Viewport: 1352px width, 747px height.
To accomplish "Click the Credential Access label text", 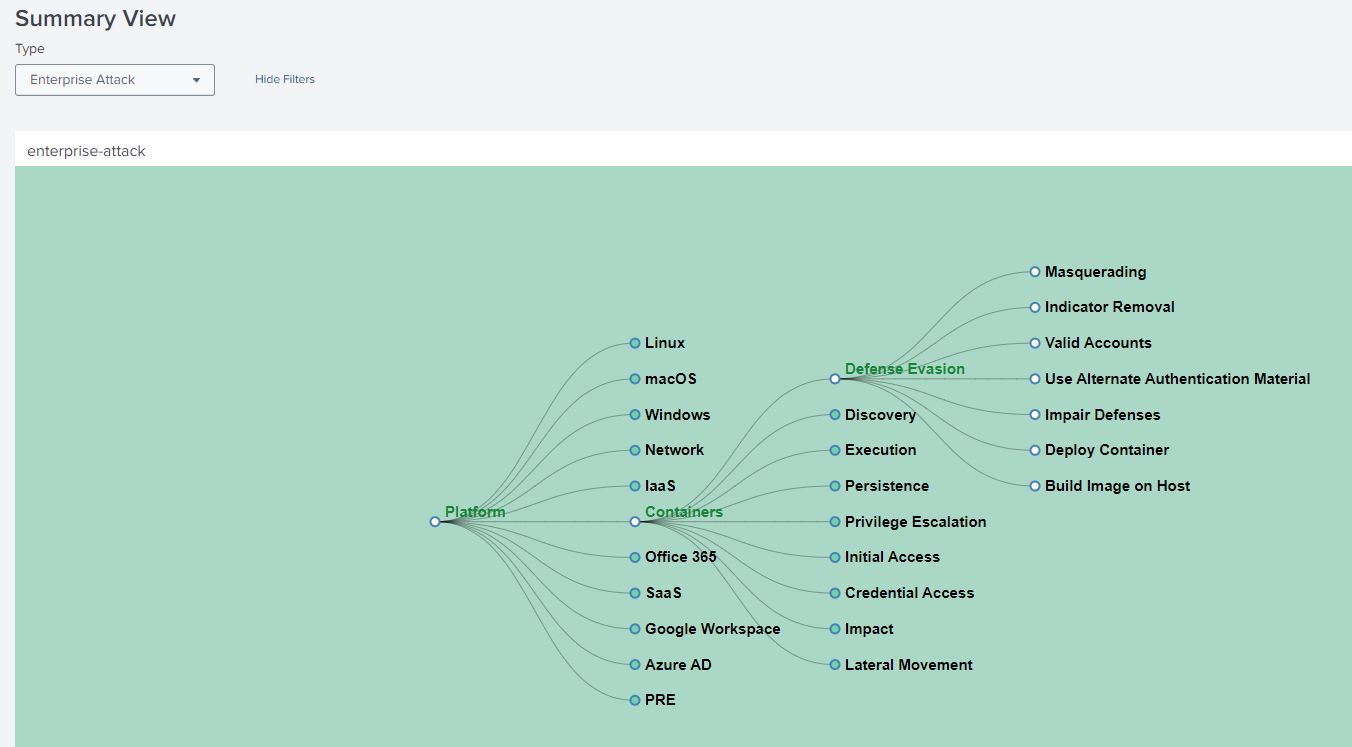I will pos(910,593).
